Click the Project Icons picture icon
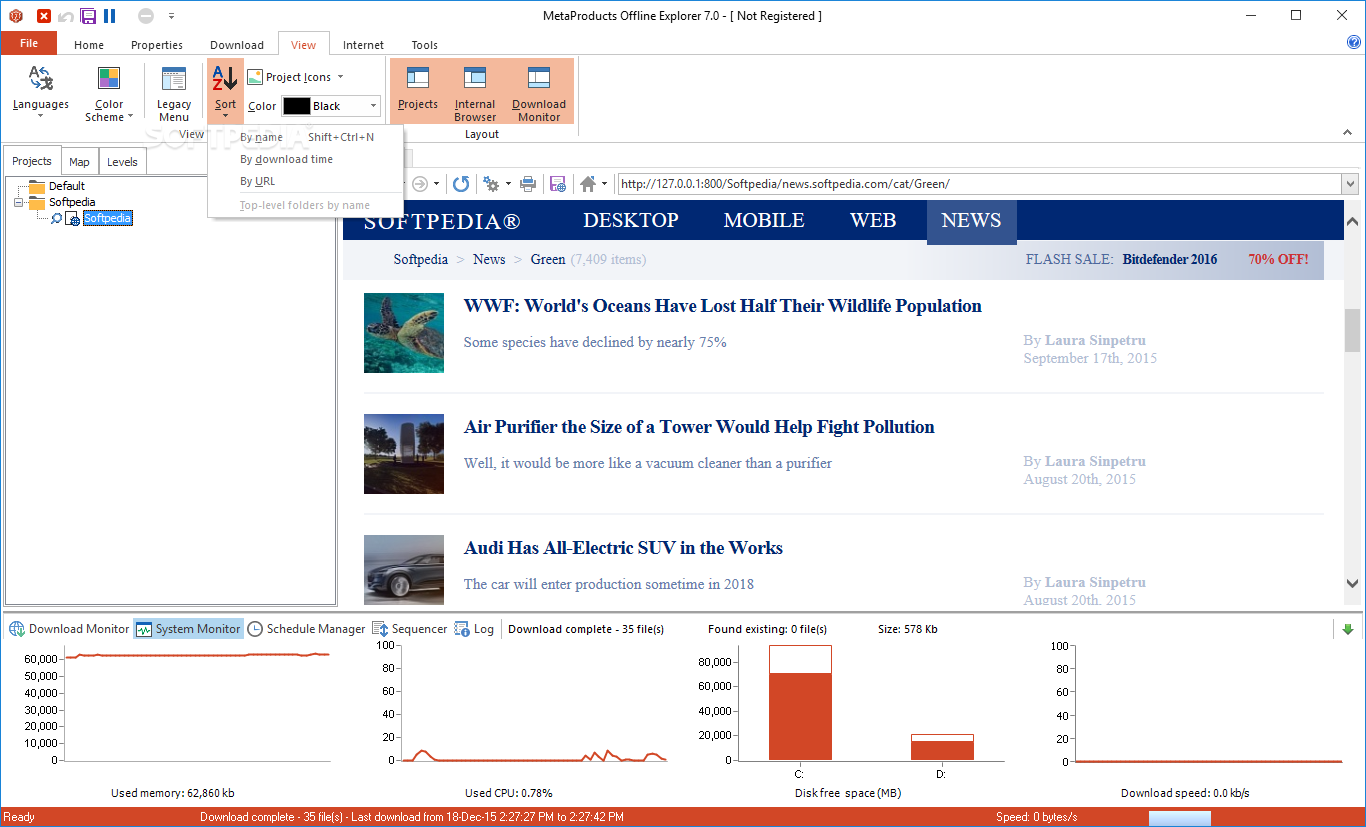The height and width of the screenshot is (827, 1366). [x=255, y=77]
